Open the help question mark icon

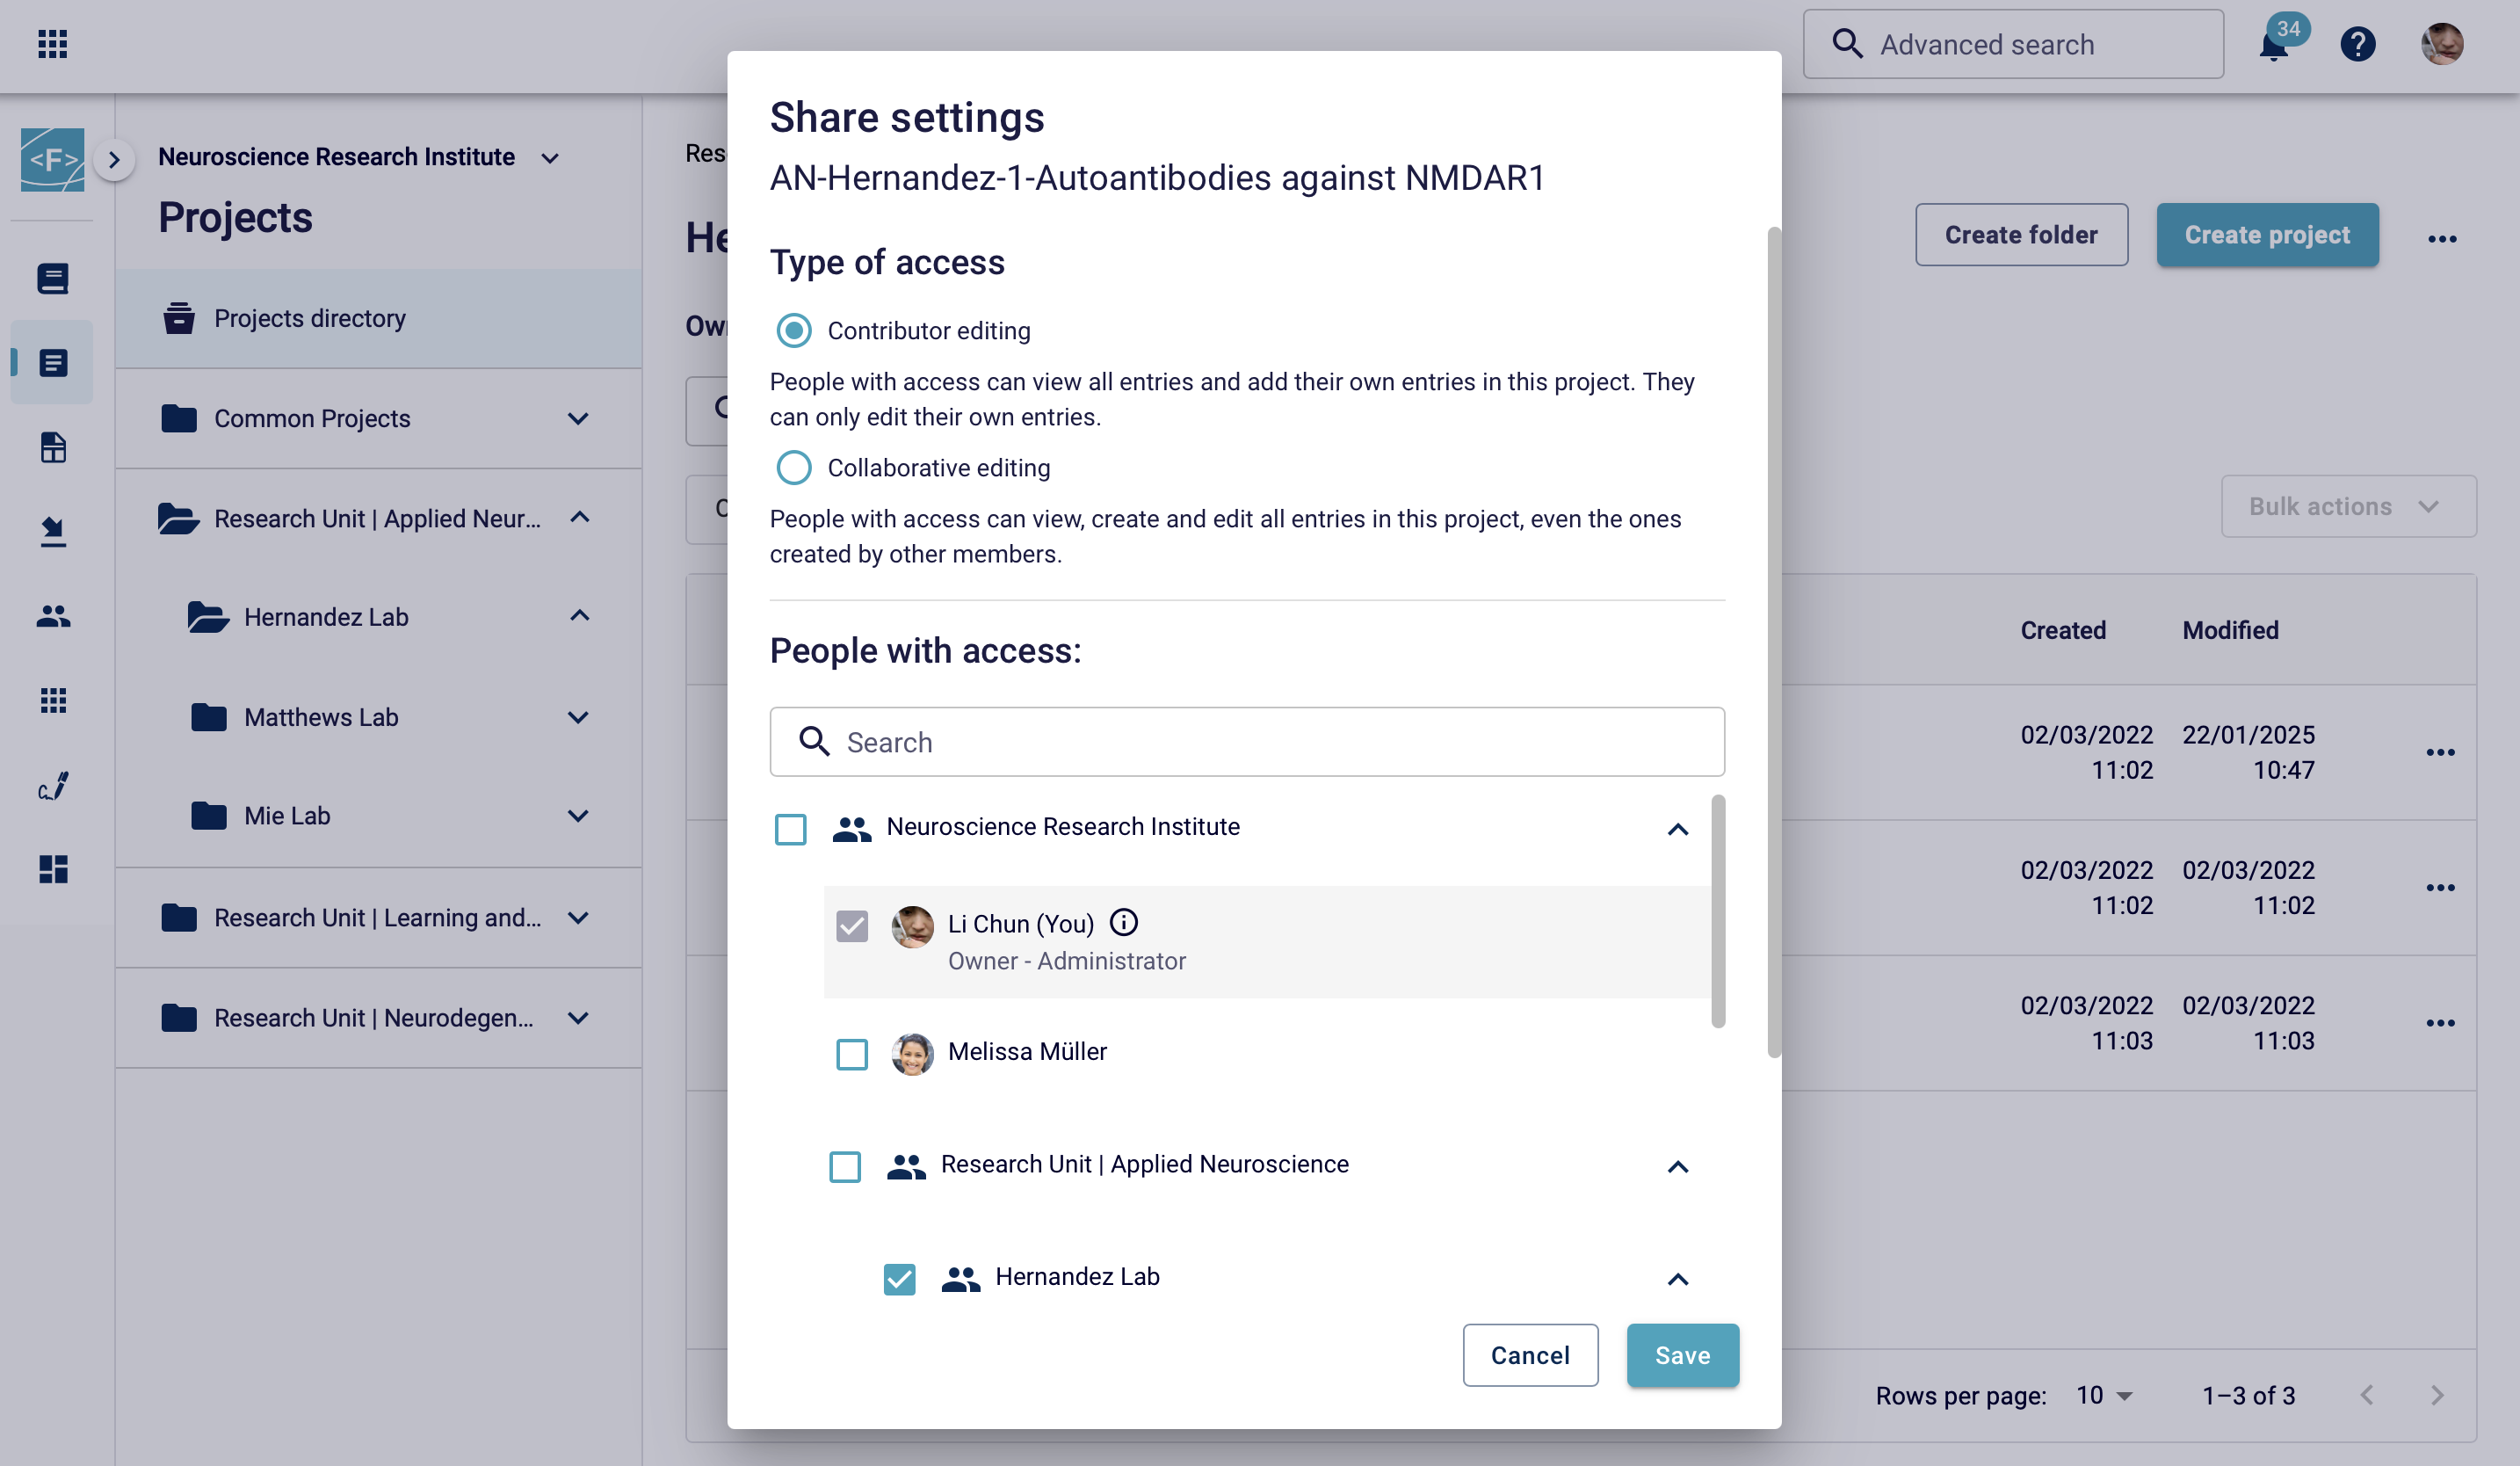click(x=2357, y=44)
